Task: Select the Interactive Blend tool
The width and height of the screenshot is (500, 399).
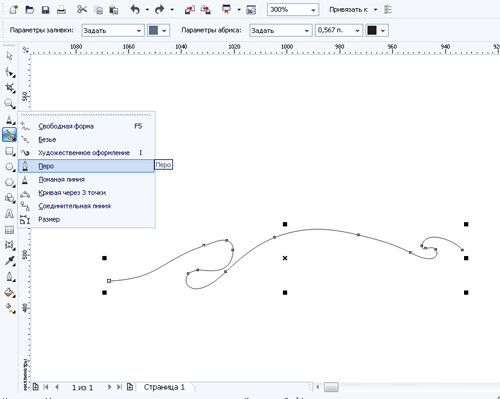Action: click(x=10, y=245)
